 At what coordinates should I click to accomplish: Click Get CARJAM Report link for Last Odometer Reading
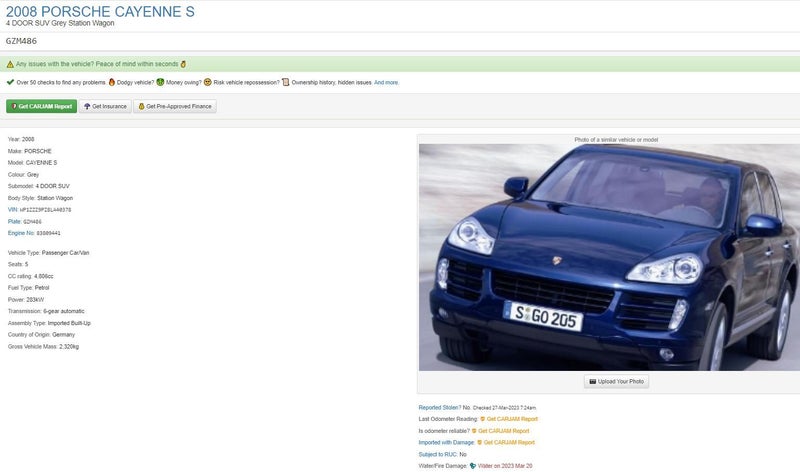coord(512,419)
